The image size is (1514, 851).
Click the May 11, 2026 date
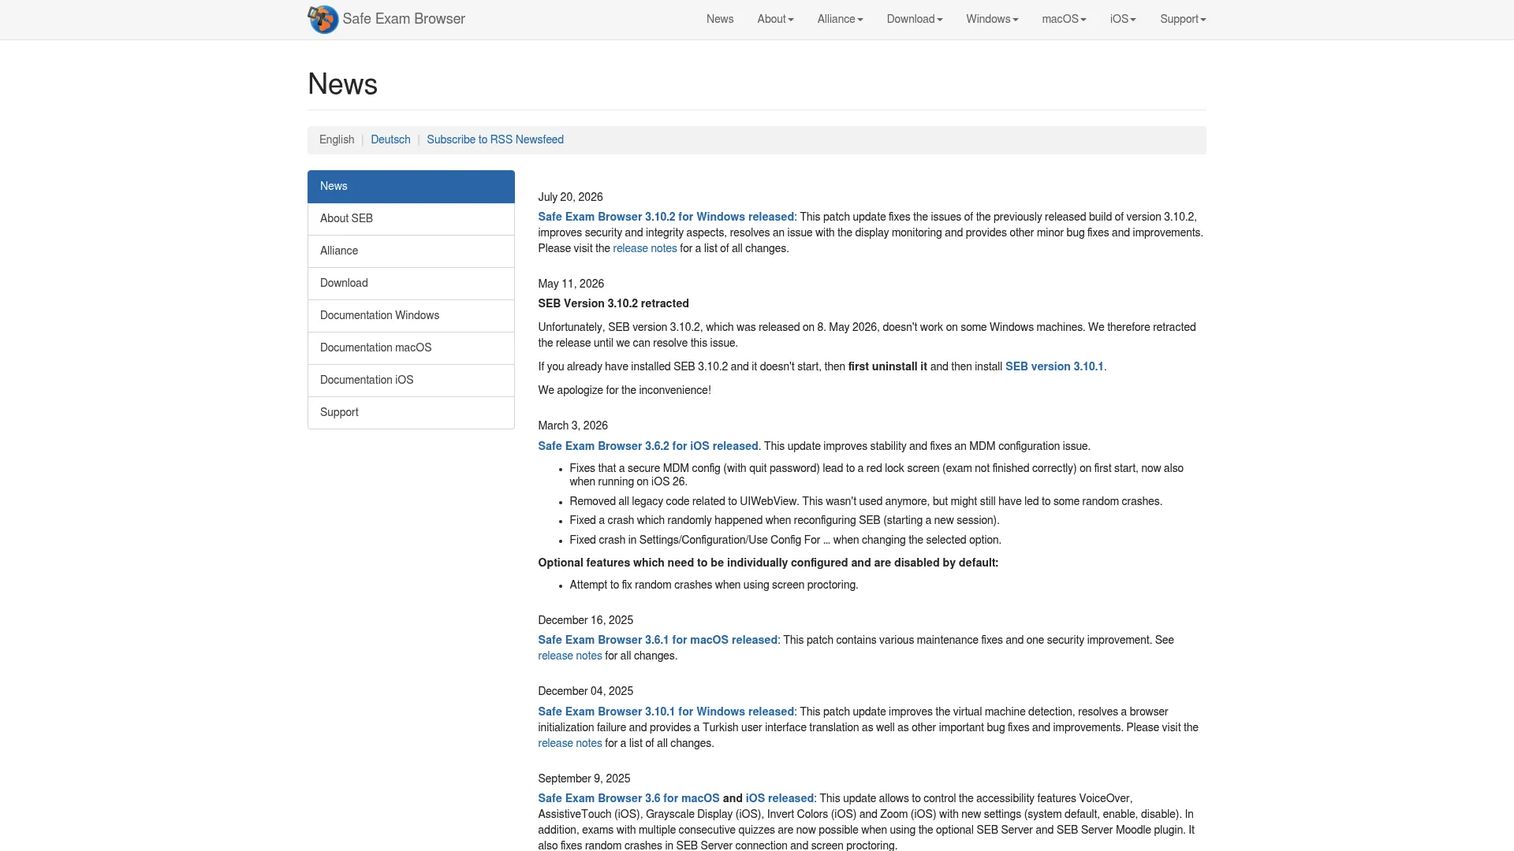click(571, 285)
